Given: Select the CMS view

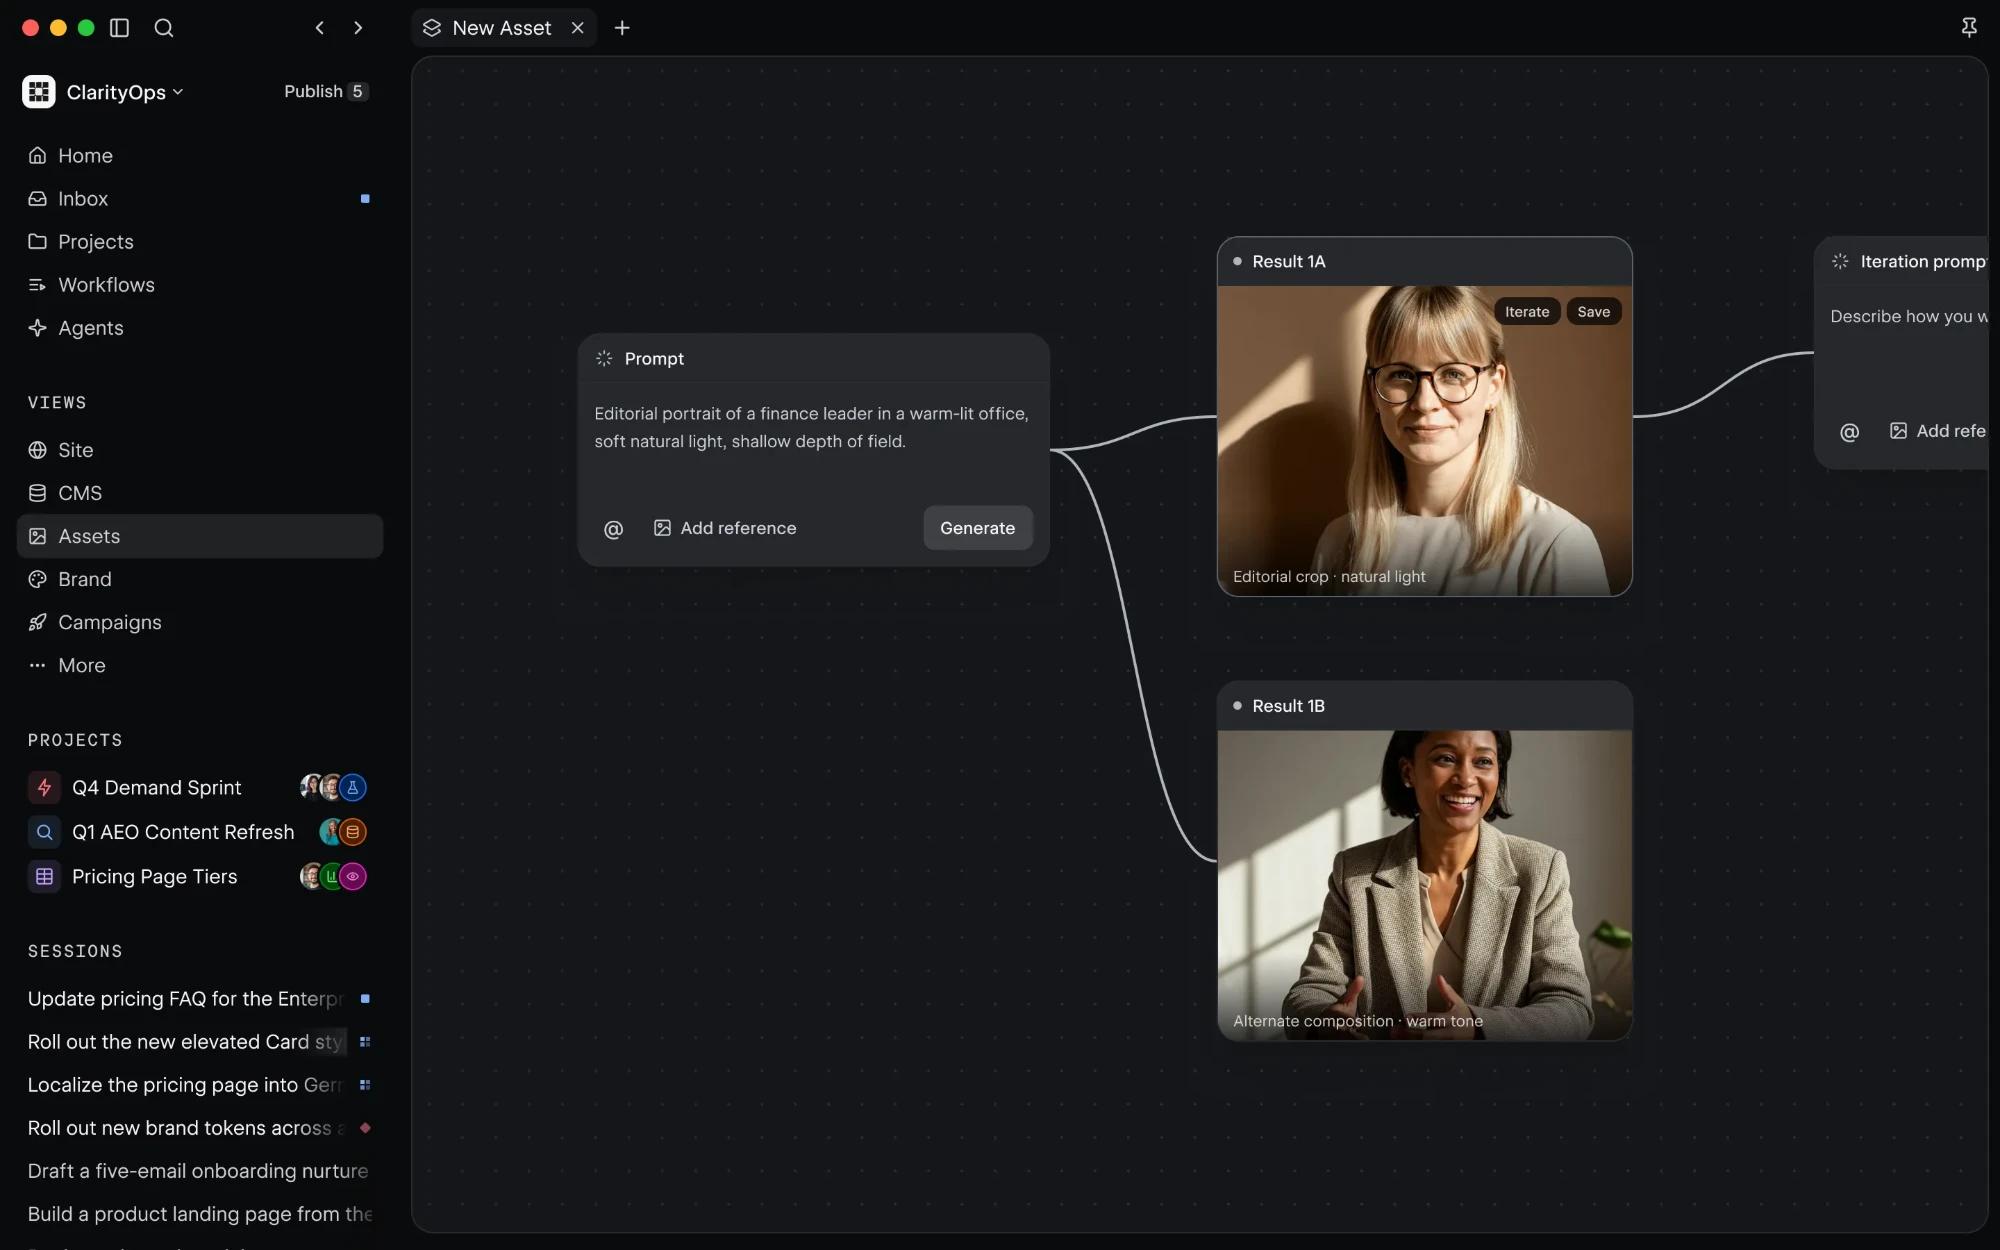Looking at the screenshot, I should point(200,493).
